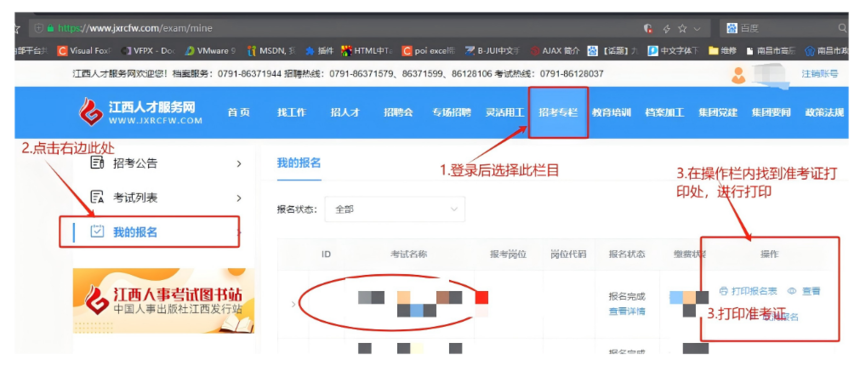Click the 考试名称 column header
Screen dimensions: 860x383
tap(409, 254)
